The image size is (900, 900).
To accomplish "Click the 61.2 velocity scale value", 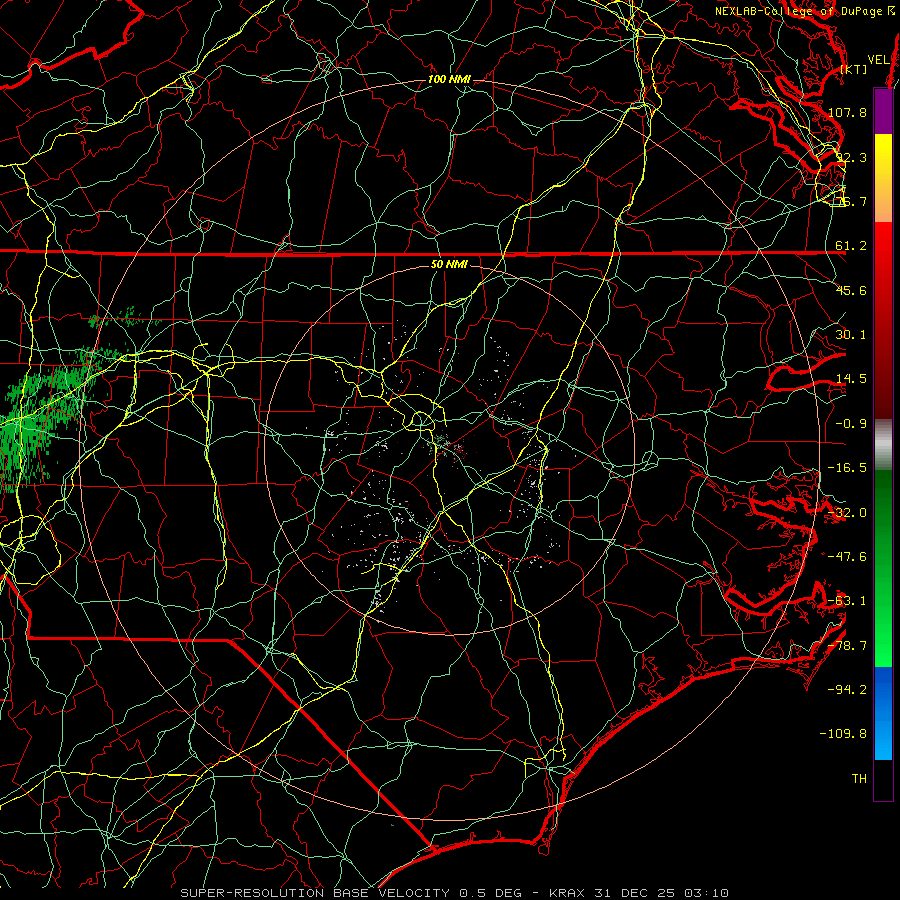I will point(851,246).
